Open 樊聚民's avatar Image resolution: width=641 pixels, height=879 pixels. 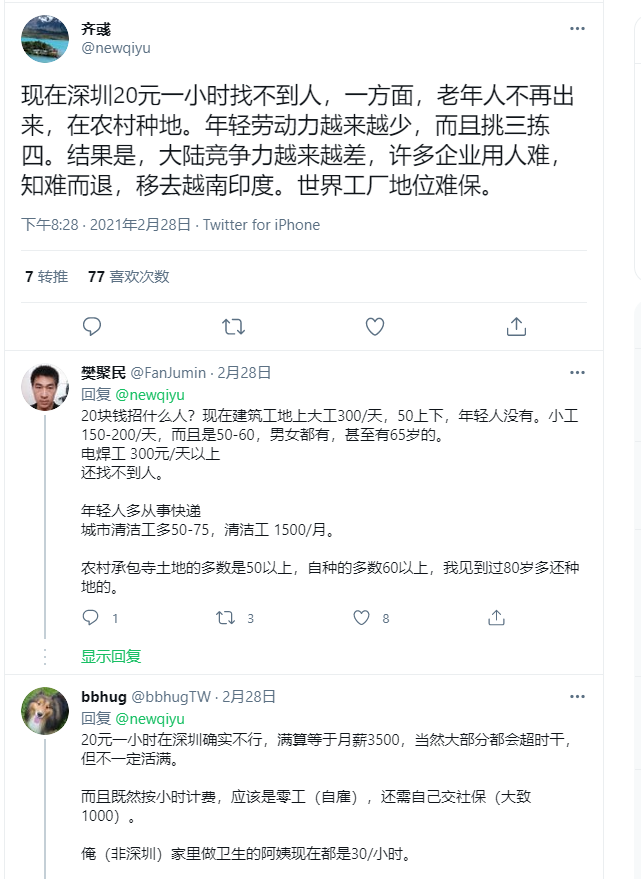click(46, 387)
